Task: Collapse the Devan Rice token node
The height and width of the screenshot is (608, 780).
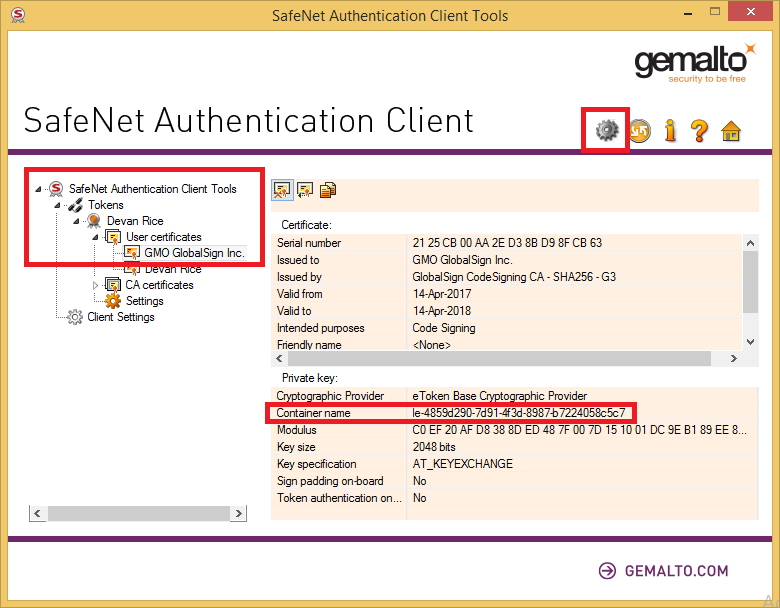Action: (x=76, y=221)
